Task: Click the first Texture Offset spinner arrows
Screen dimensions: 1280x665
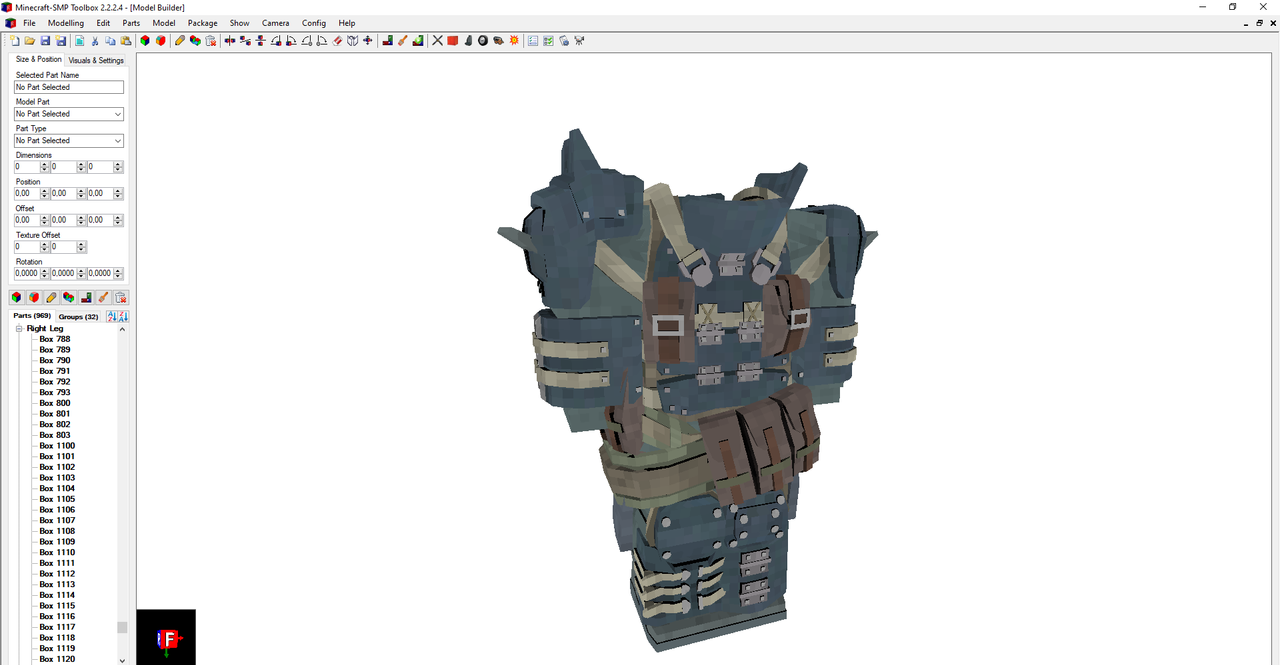Action: 45,247
